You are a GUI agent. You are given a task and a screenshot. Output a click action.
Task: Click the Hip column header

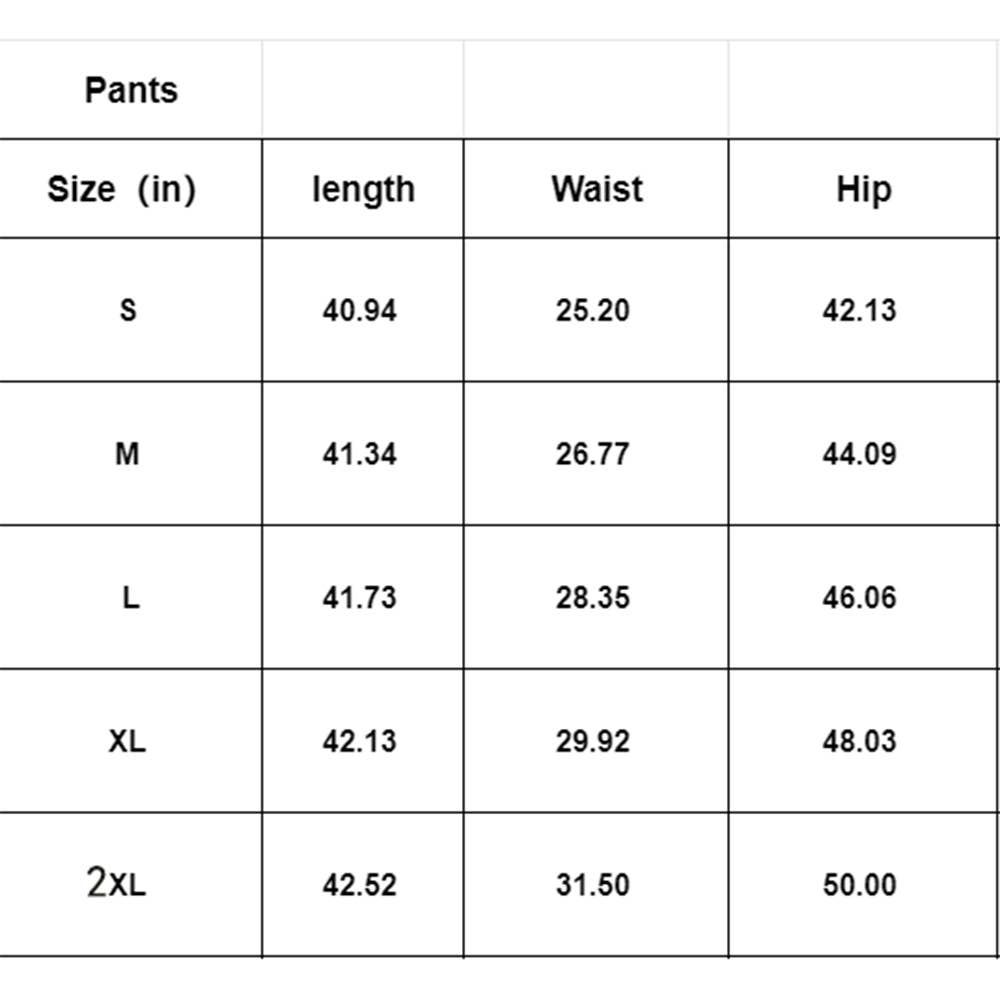point(863,189)
